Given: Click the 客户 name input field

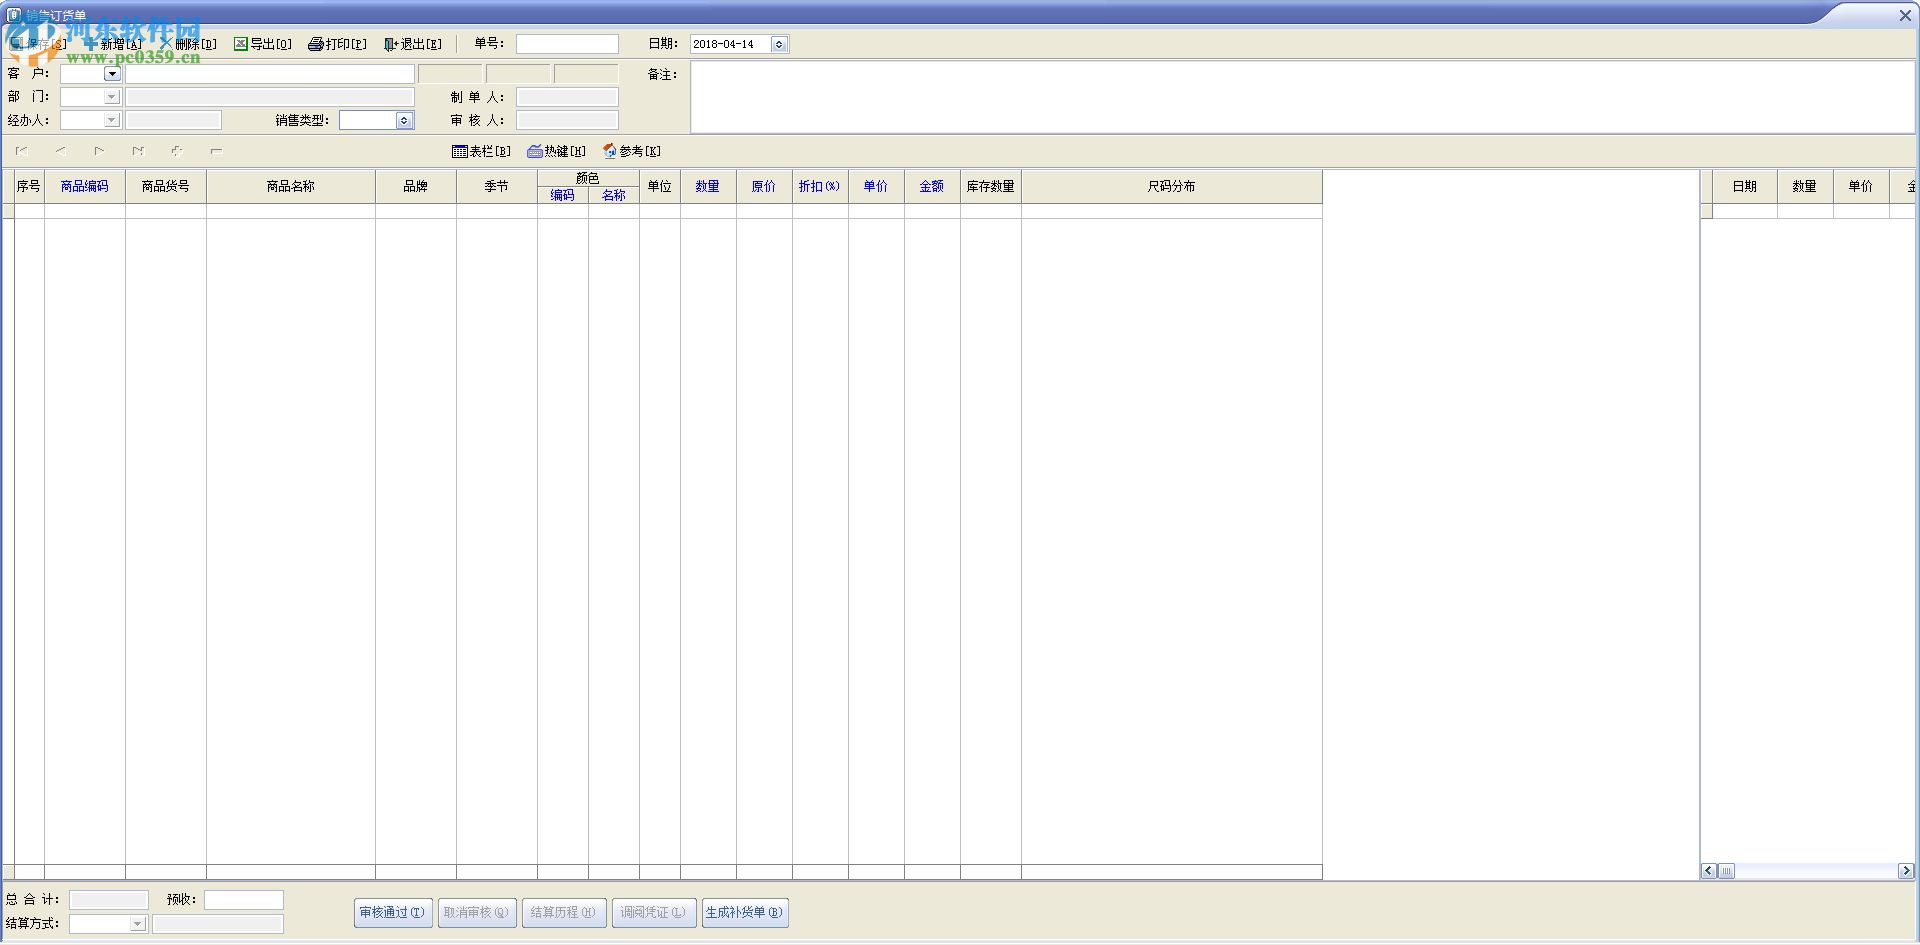Looking at the screenshot, I should [270, 74].
